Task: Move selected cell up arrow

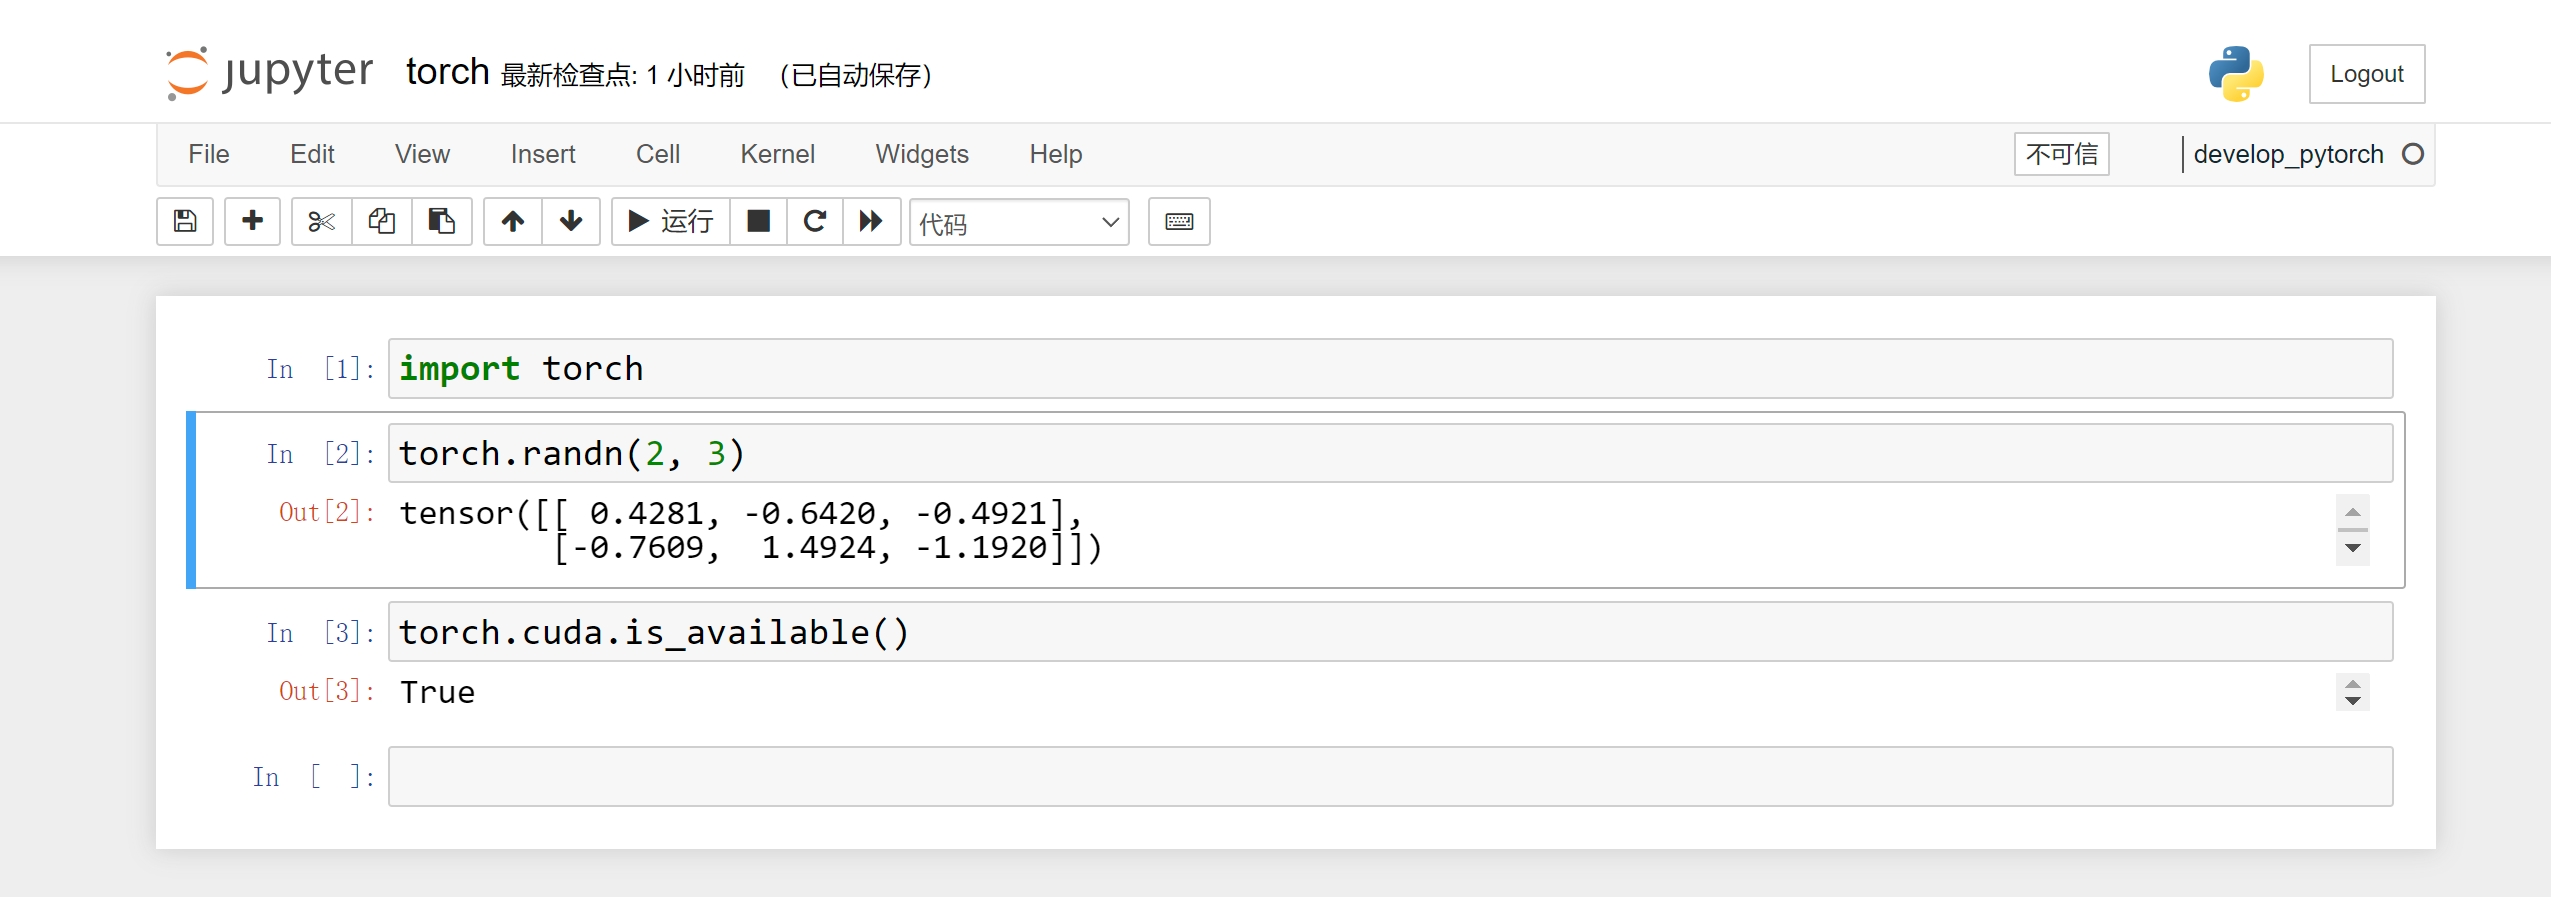Action: pos(513,221)
